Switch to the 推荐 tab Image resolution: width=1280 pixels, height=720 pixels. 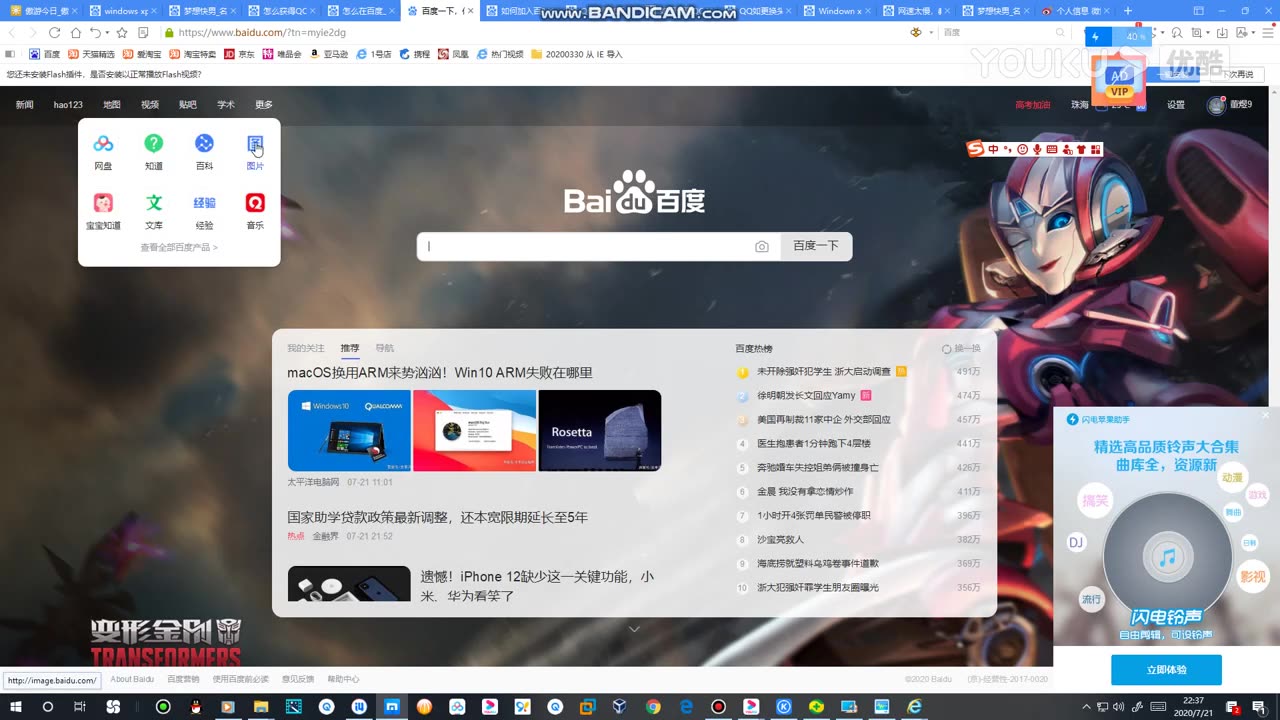350,348
